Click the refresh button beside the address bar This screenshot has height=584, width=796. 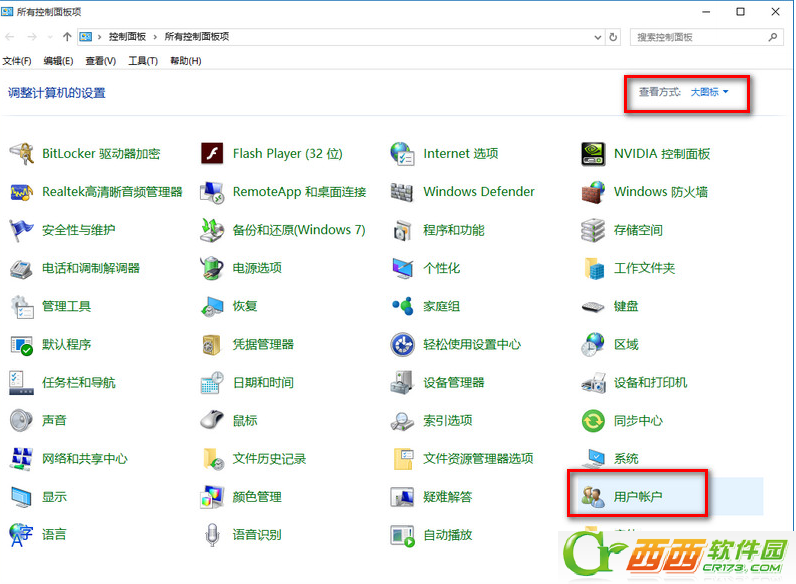pos(613,37)
